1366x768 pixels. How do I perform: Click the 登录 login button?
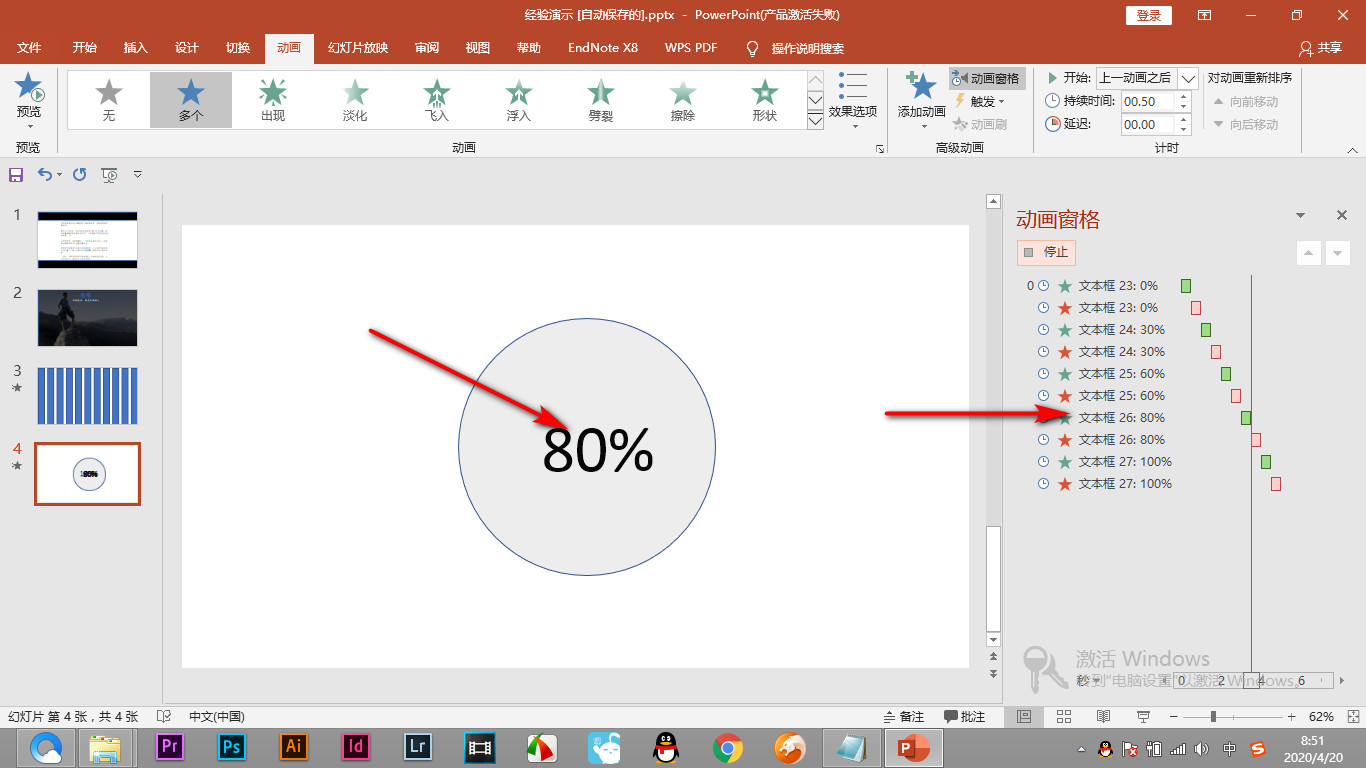point(1149,15)
